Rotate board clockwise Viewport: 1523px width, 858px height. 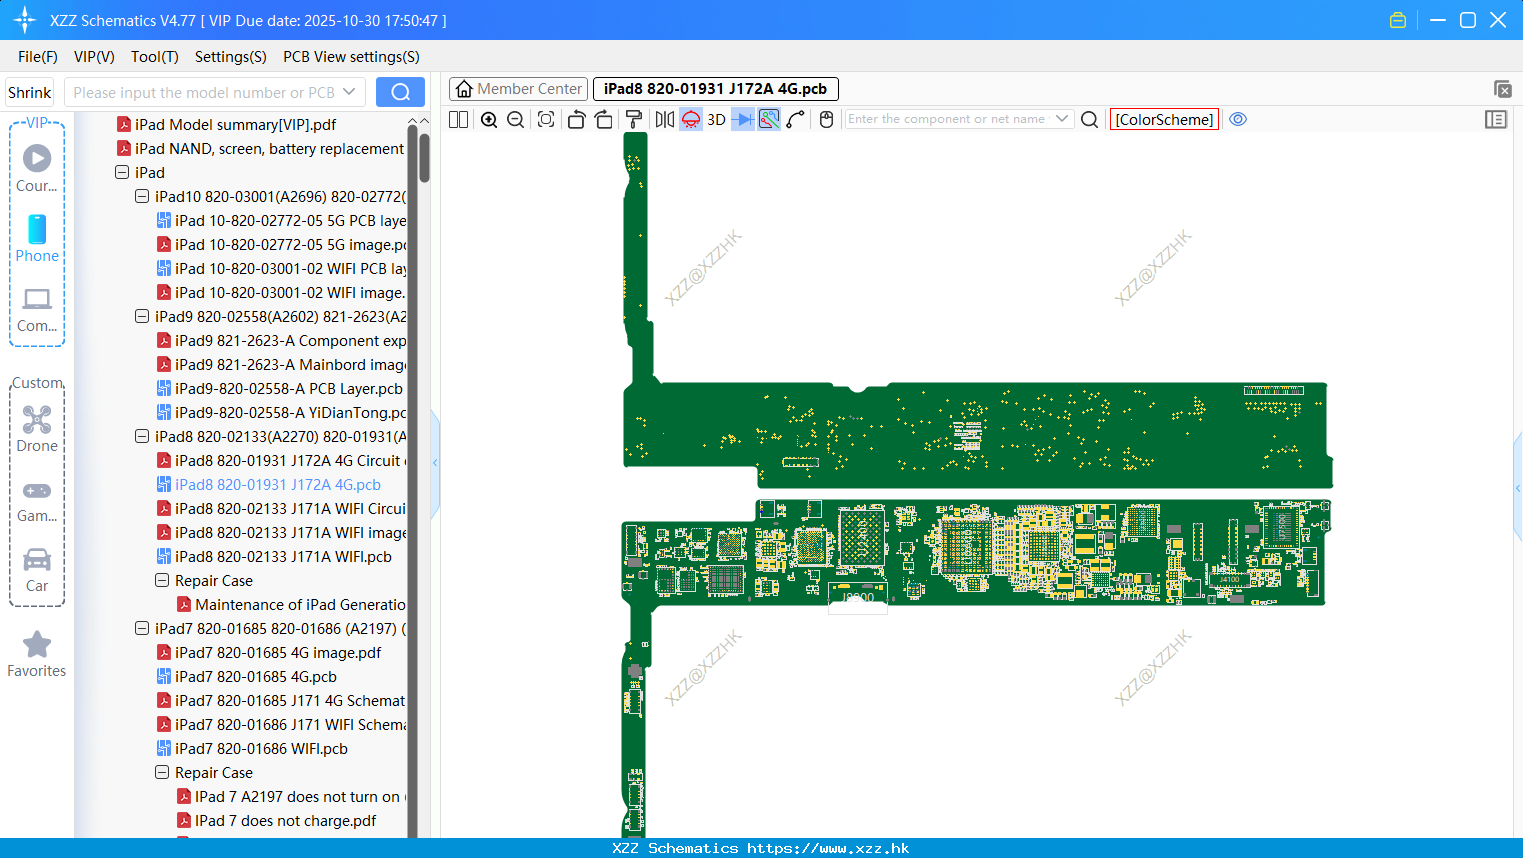click(603, 119)
